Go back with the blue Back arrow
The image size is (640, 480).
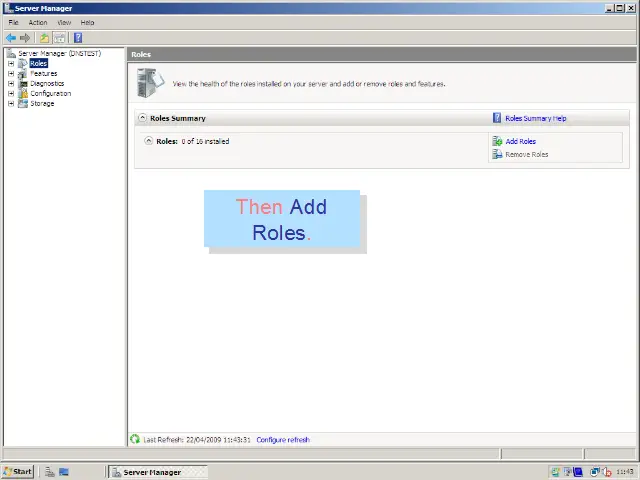11,38
